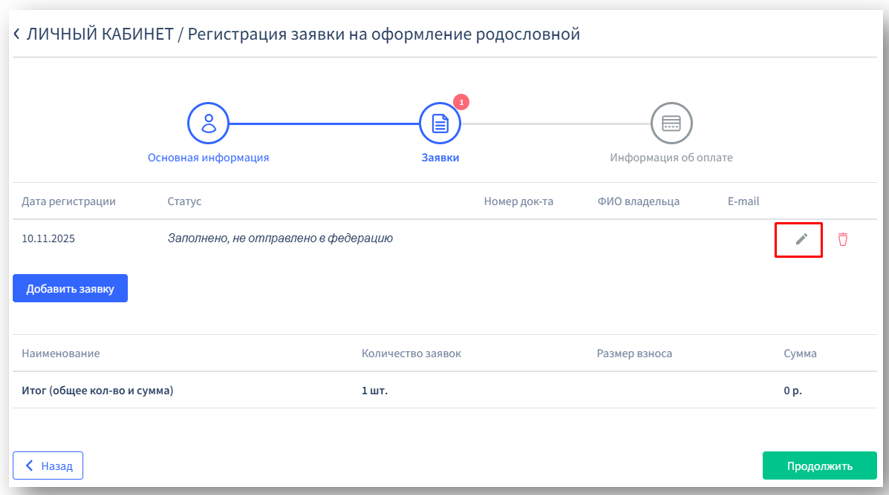Click the pencil edit icon for the application

pyautogui.click(x=800, y=239)
